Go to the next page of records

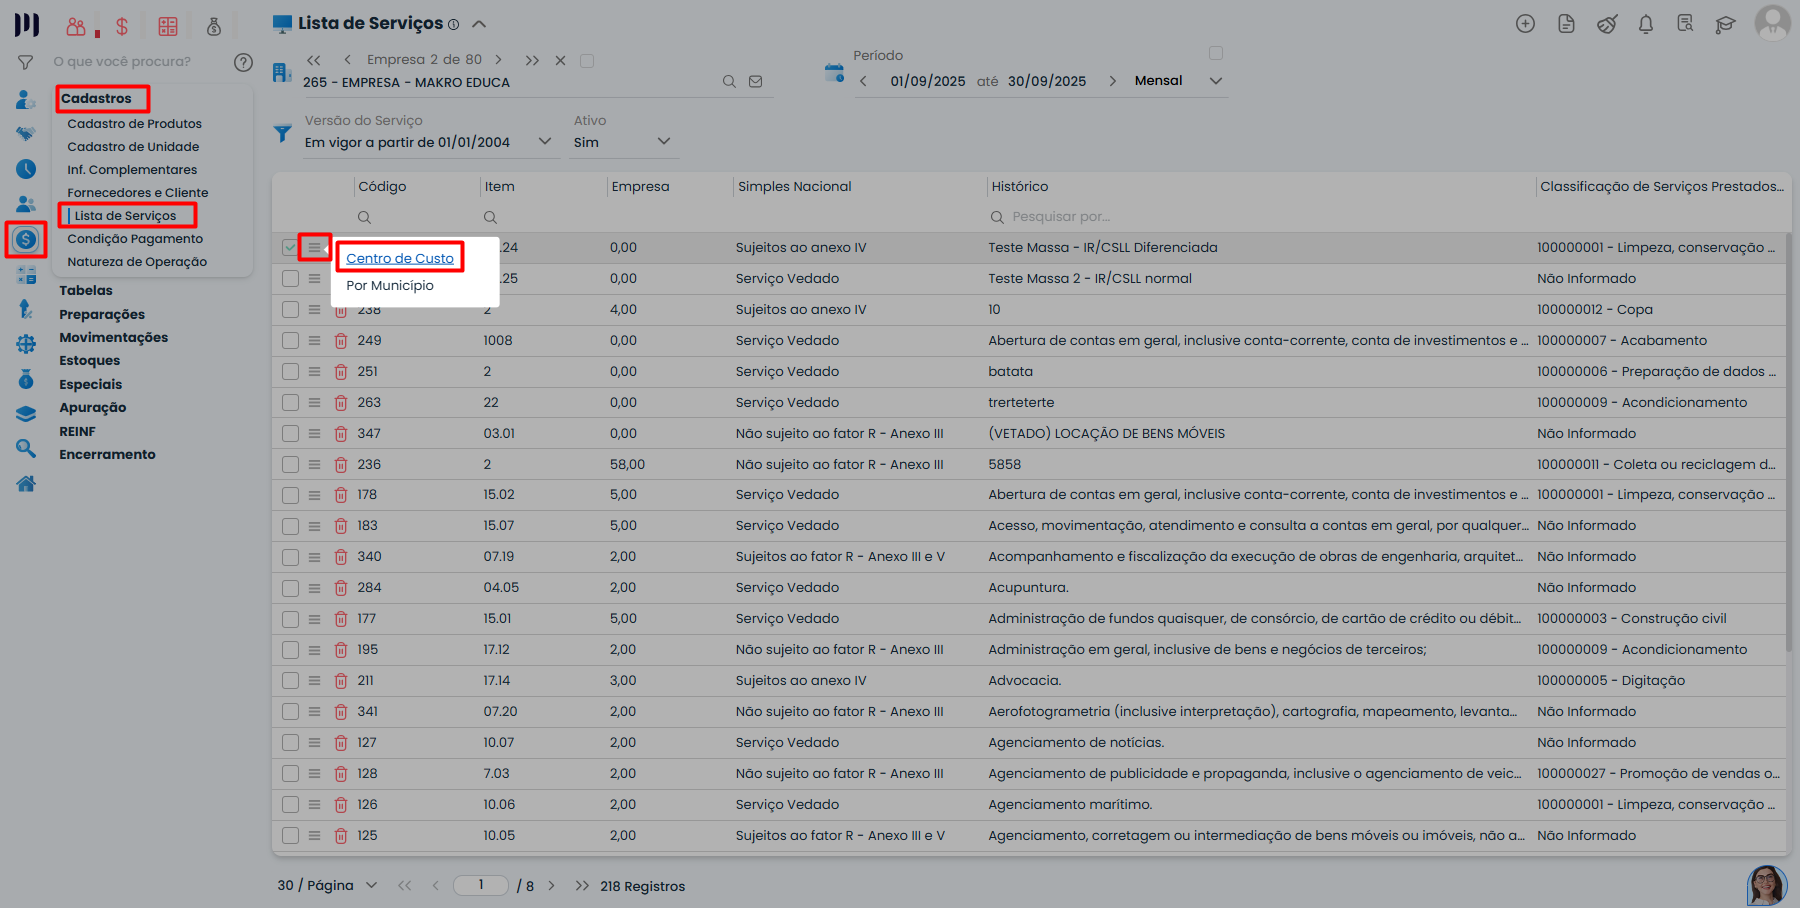coord(551,886)
